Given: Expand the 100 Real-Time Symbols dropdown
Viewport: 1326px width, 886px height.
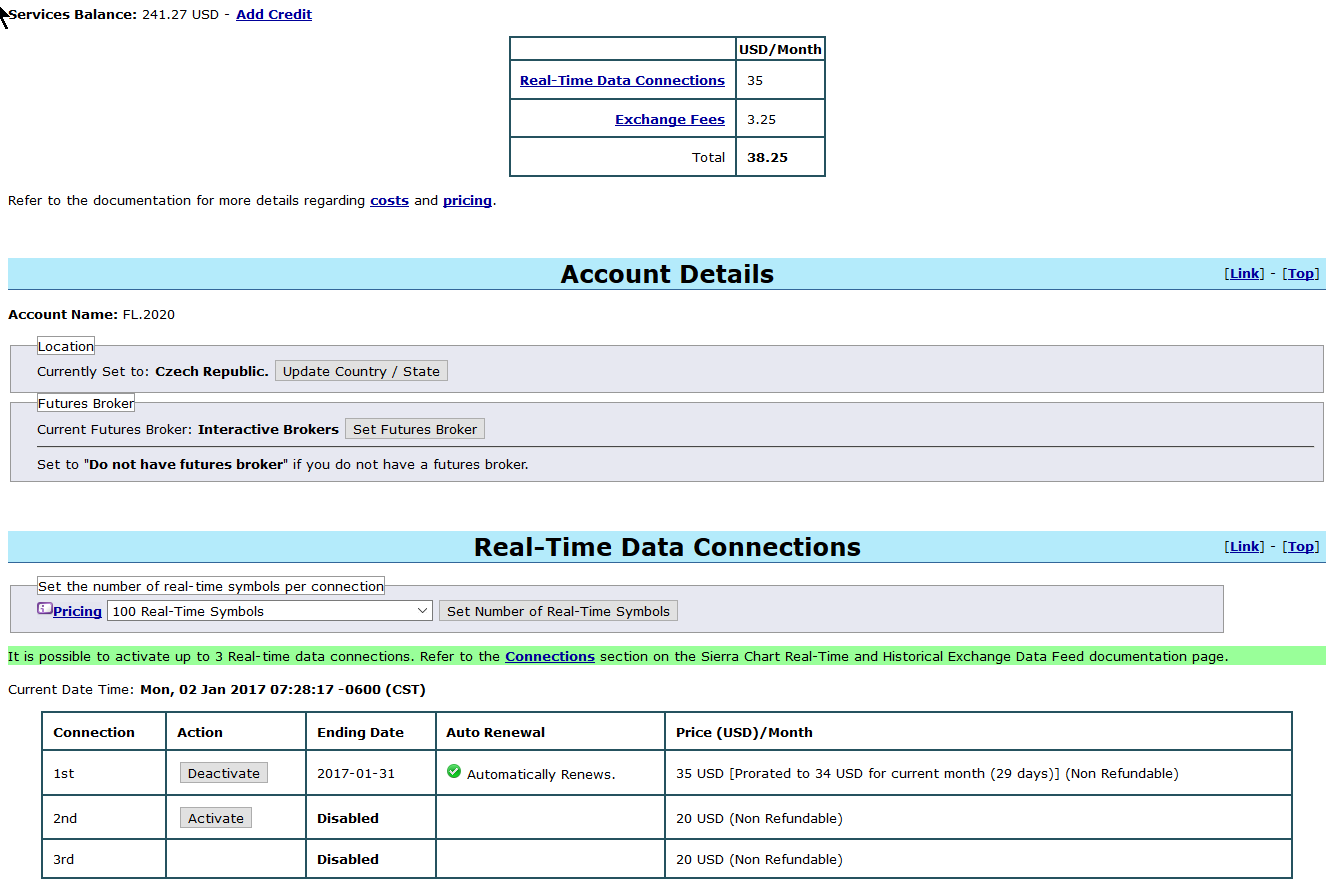Looking at the screenshot, I should [x=269, y=611].
